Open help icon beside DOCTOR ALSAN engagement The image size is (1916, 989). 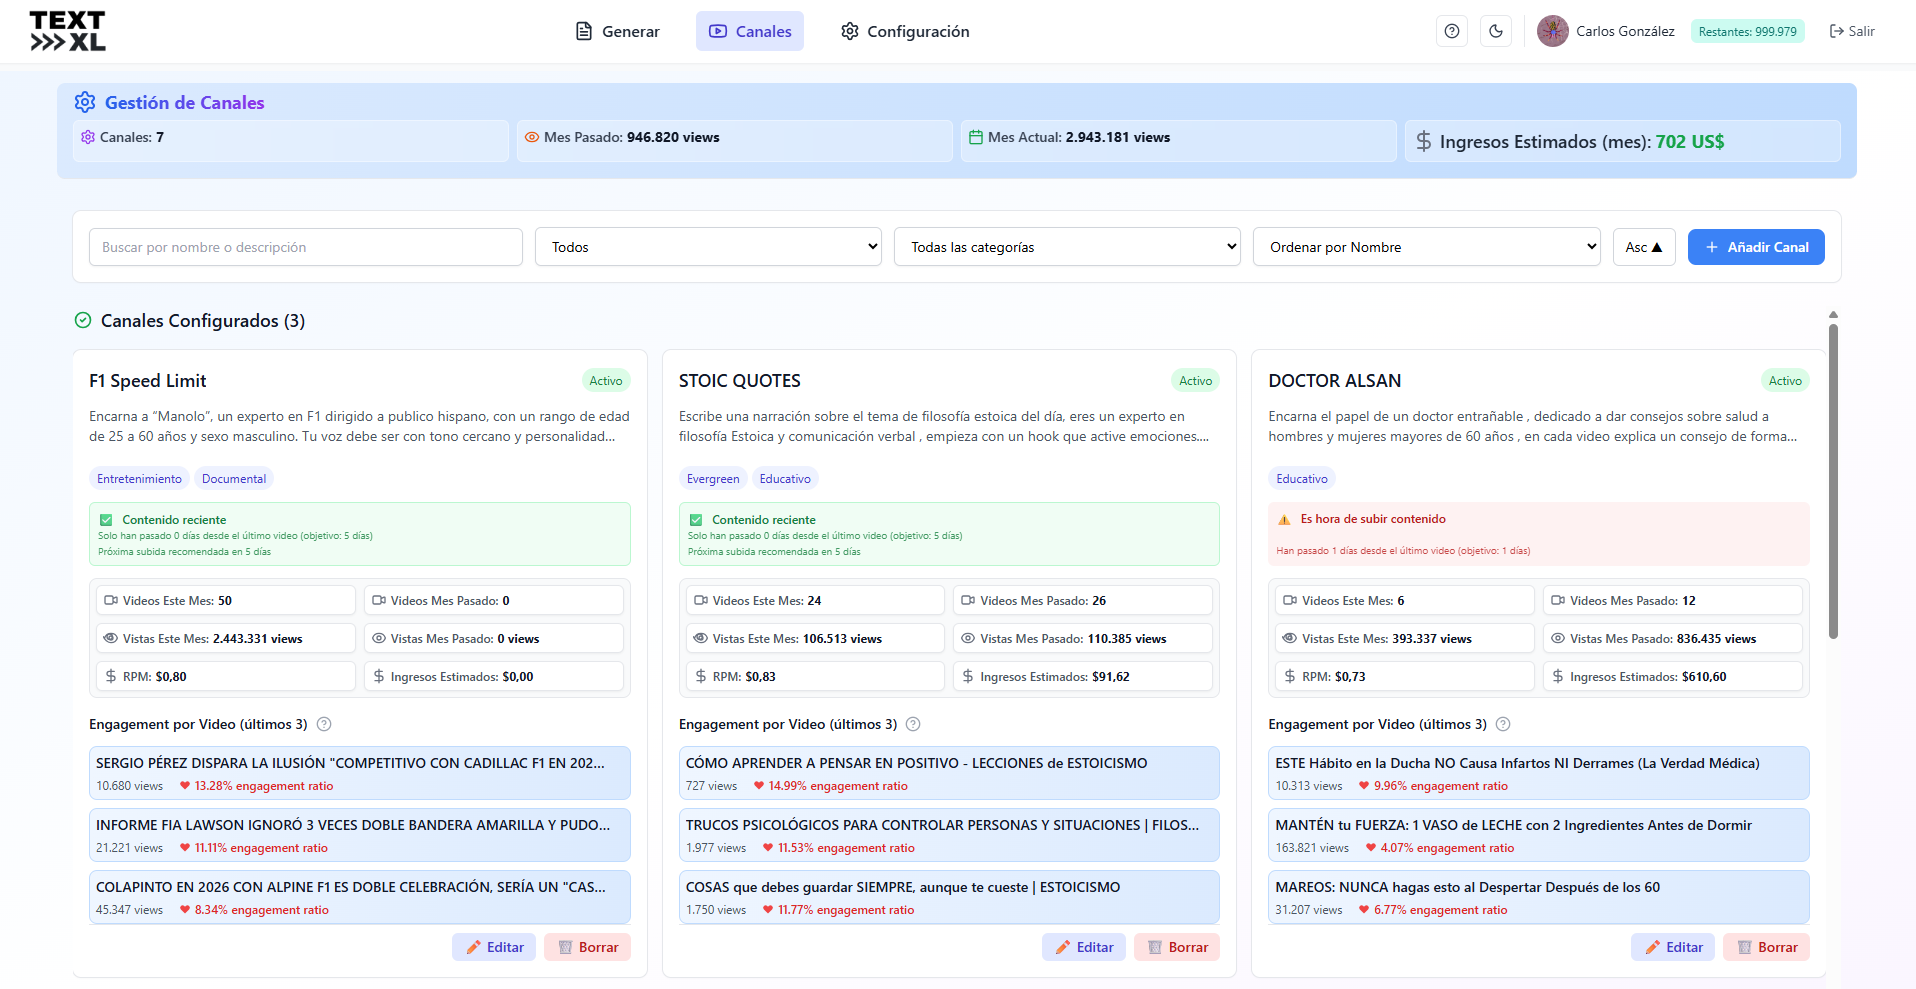(1503, 724)
